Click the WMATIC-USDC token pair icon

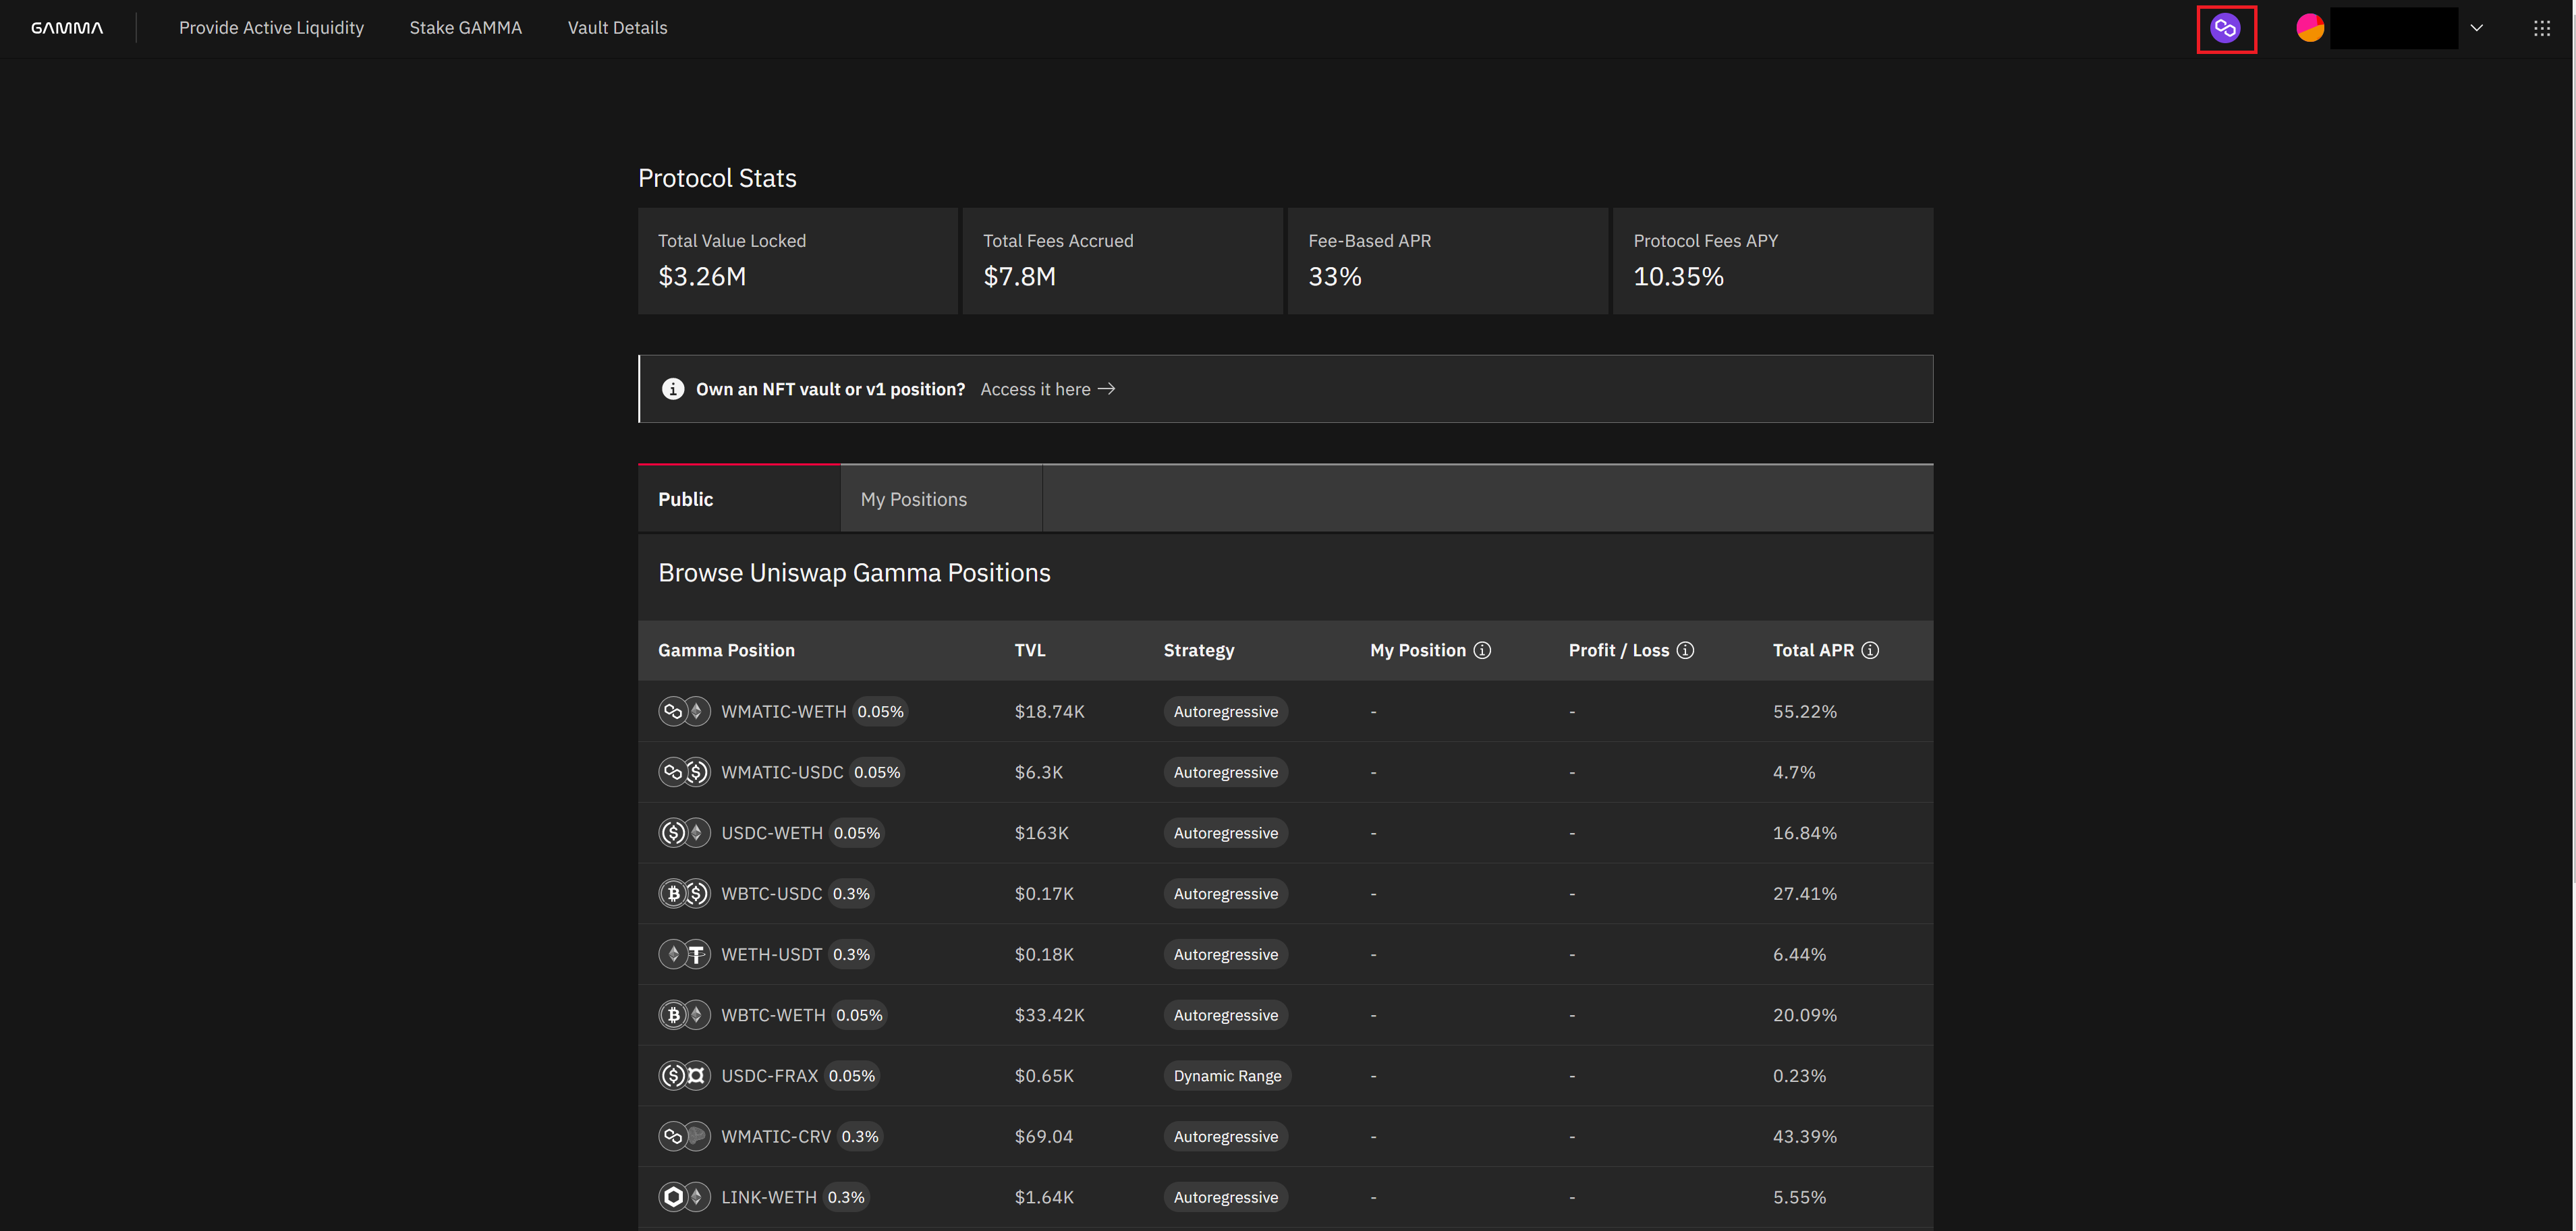tap(684, 772)
